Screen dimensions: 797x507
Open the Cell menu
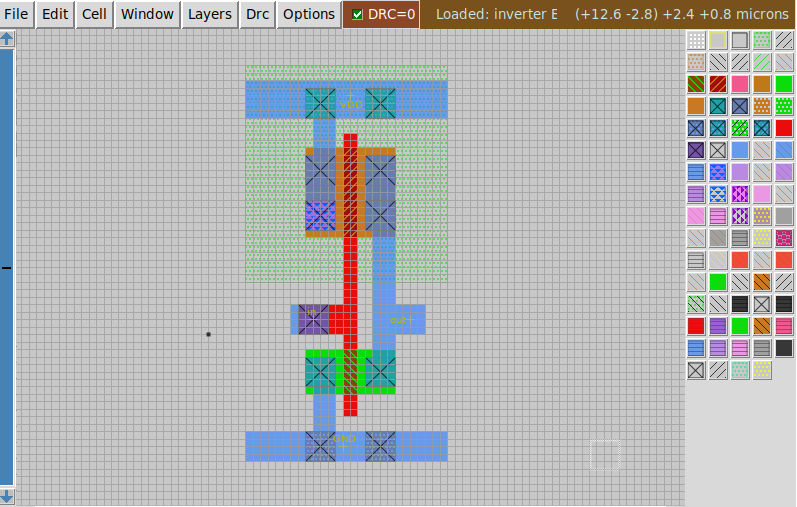click(94, 14)
